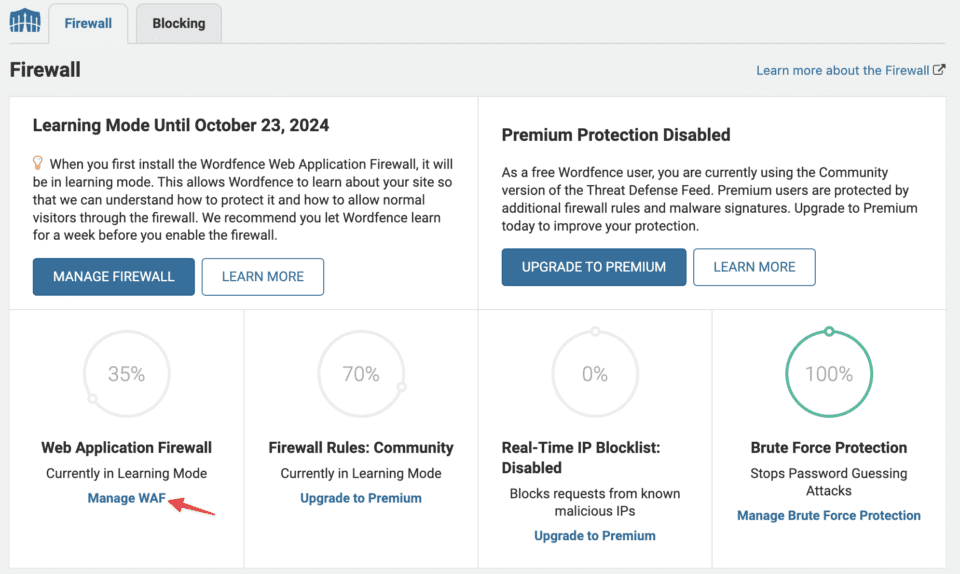Screen dimensions: 960x574
Task: Click Upgrade to Premium under IP Blocklist
Action: coord(595,536)
